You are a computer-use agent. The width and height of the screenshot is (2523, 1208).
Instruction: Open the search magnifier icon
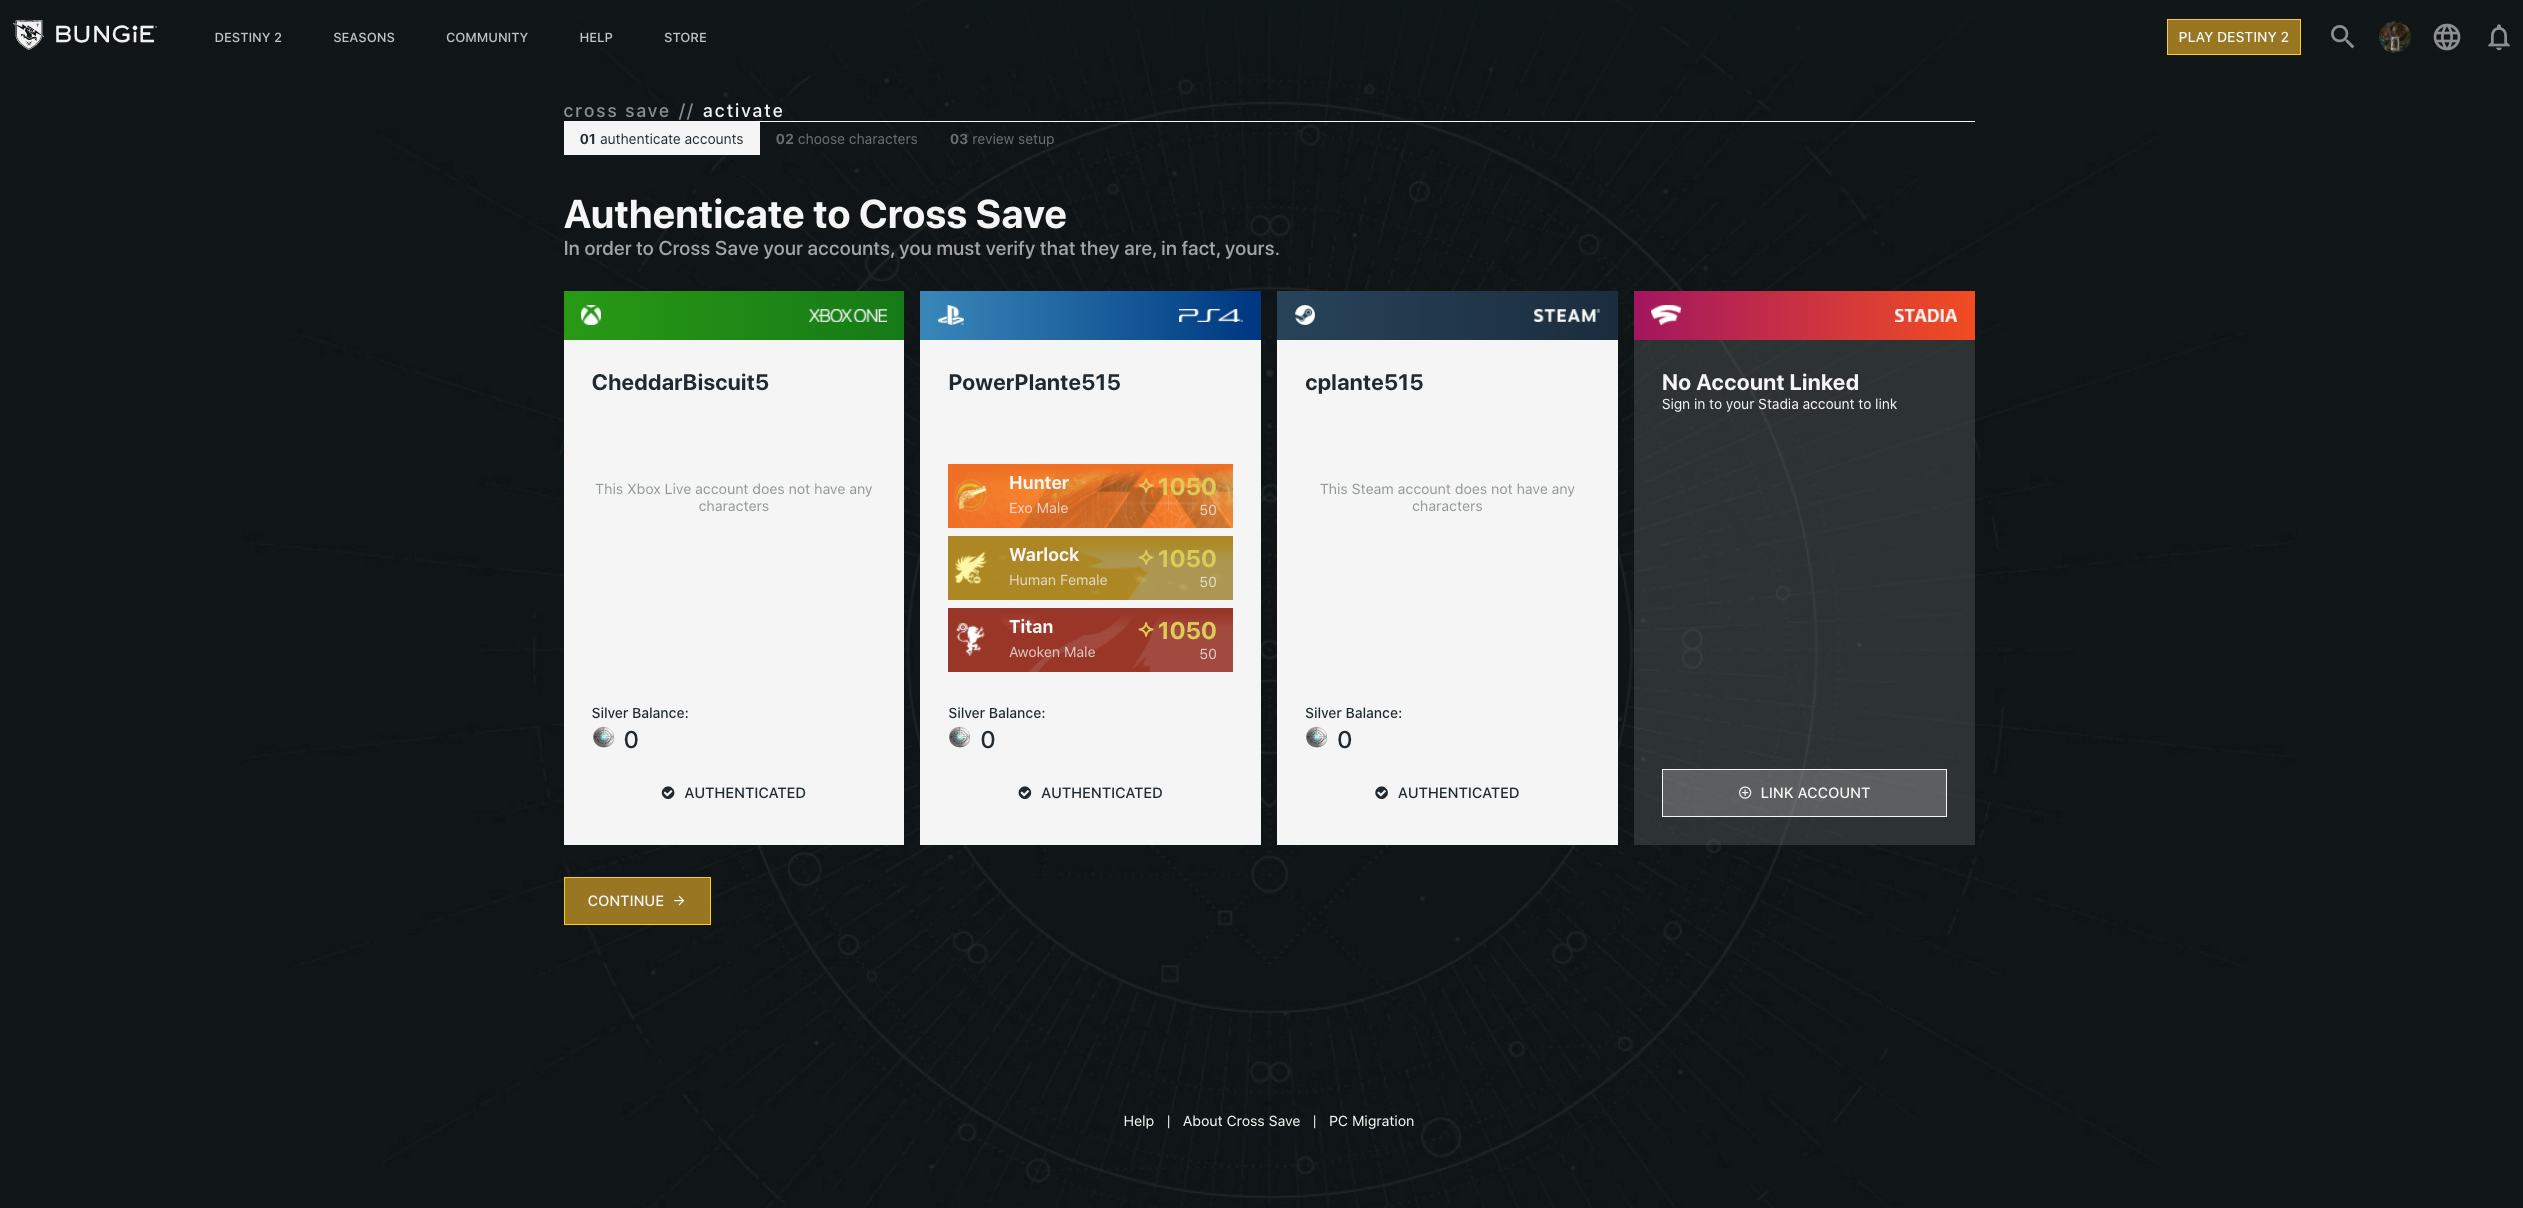[x=2342, y=37]
